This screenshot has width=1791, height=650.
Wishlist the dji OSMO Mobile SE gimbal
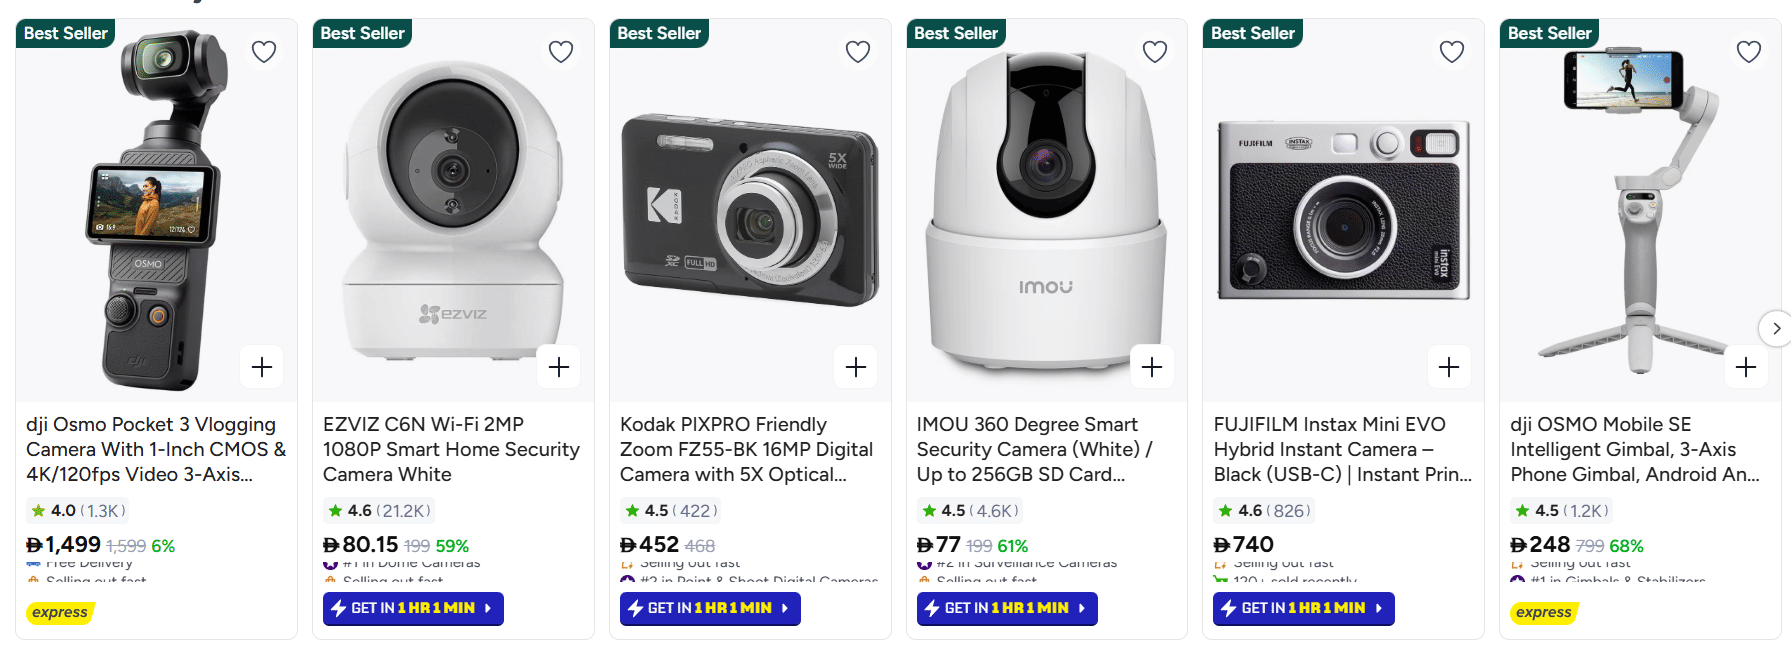(x=1749, y=52)
